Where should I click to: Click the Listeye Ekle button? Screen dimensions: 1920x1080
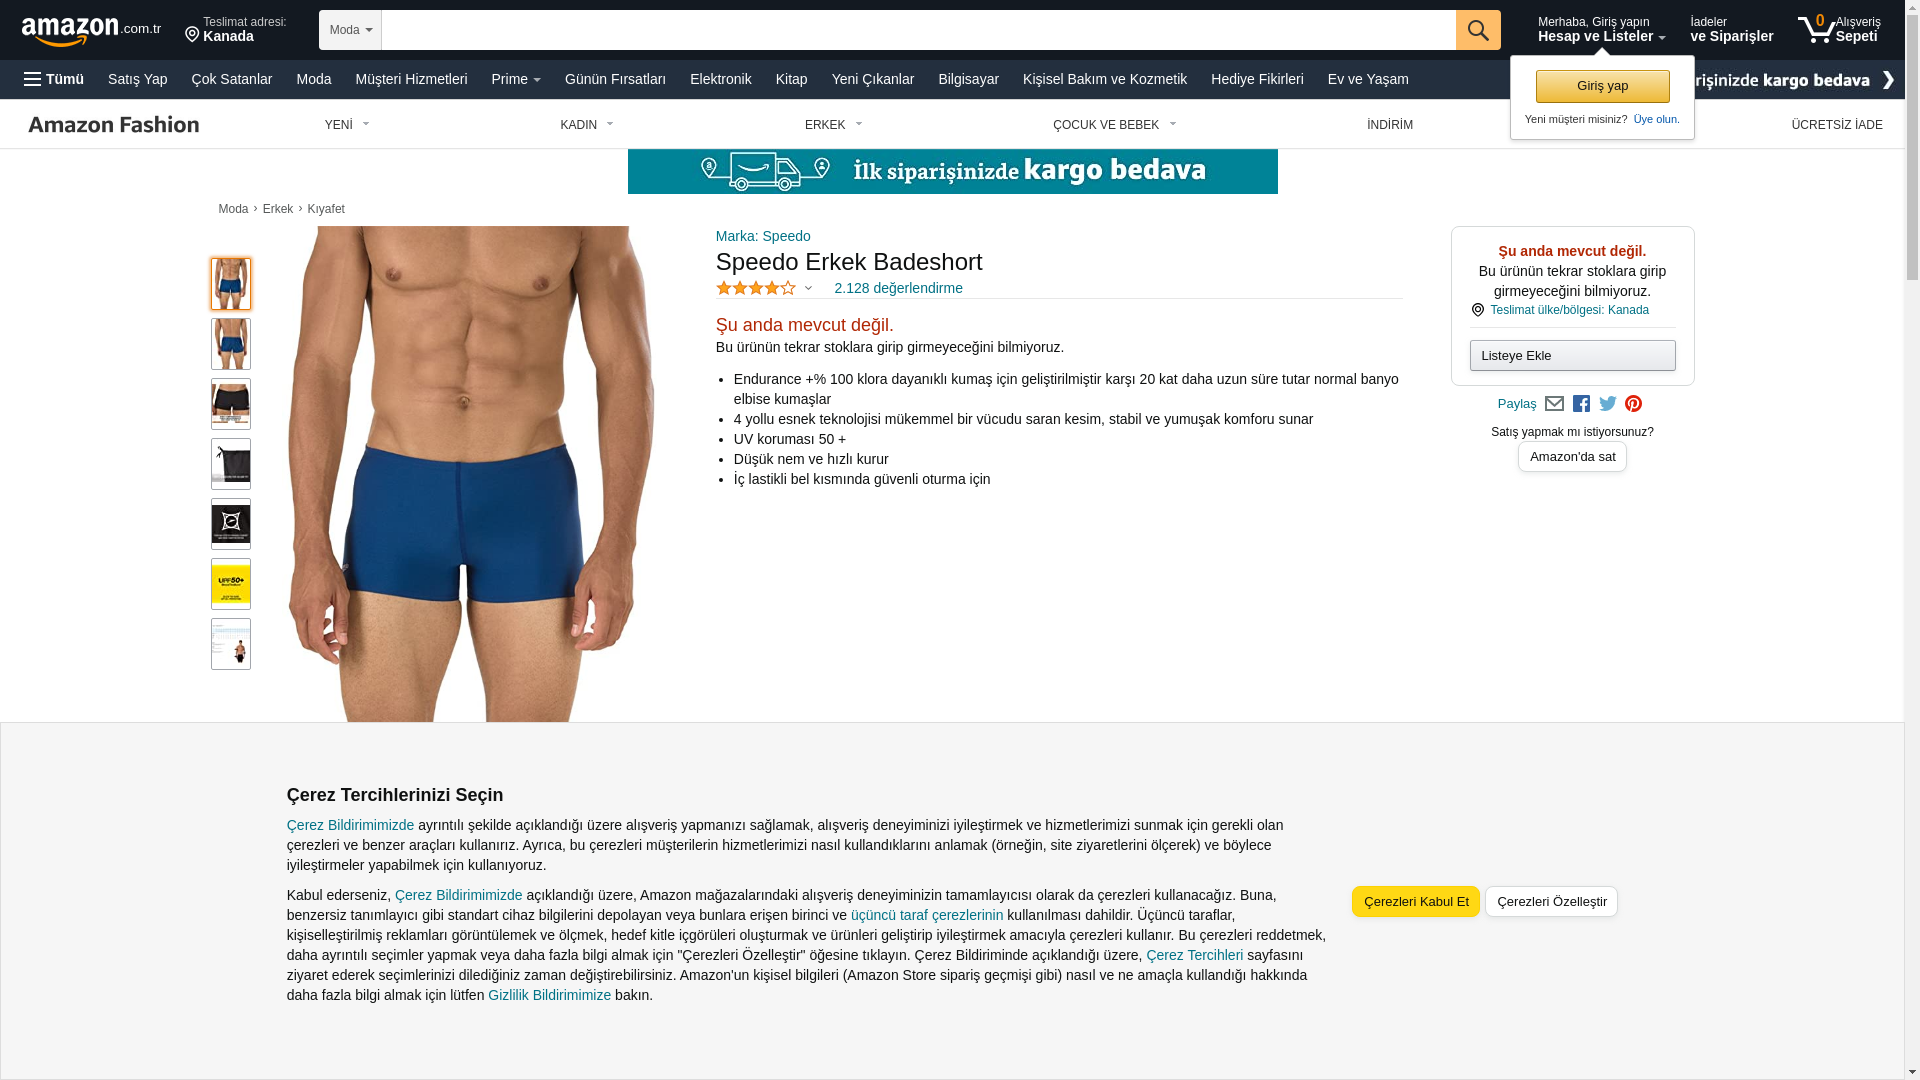[1573, 356]
